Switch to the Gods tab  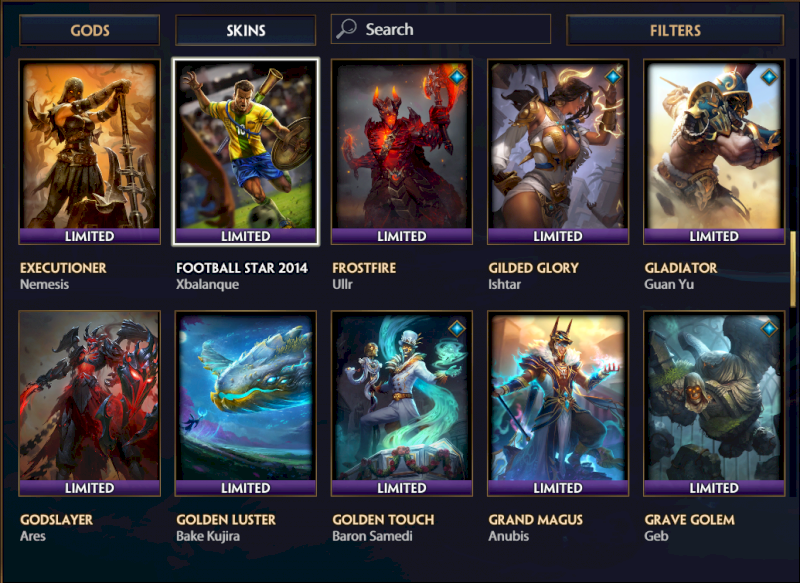pyautogui.click(x=90, y=30)
